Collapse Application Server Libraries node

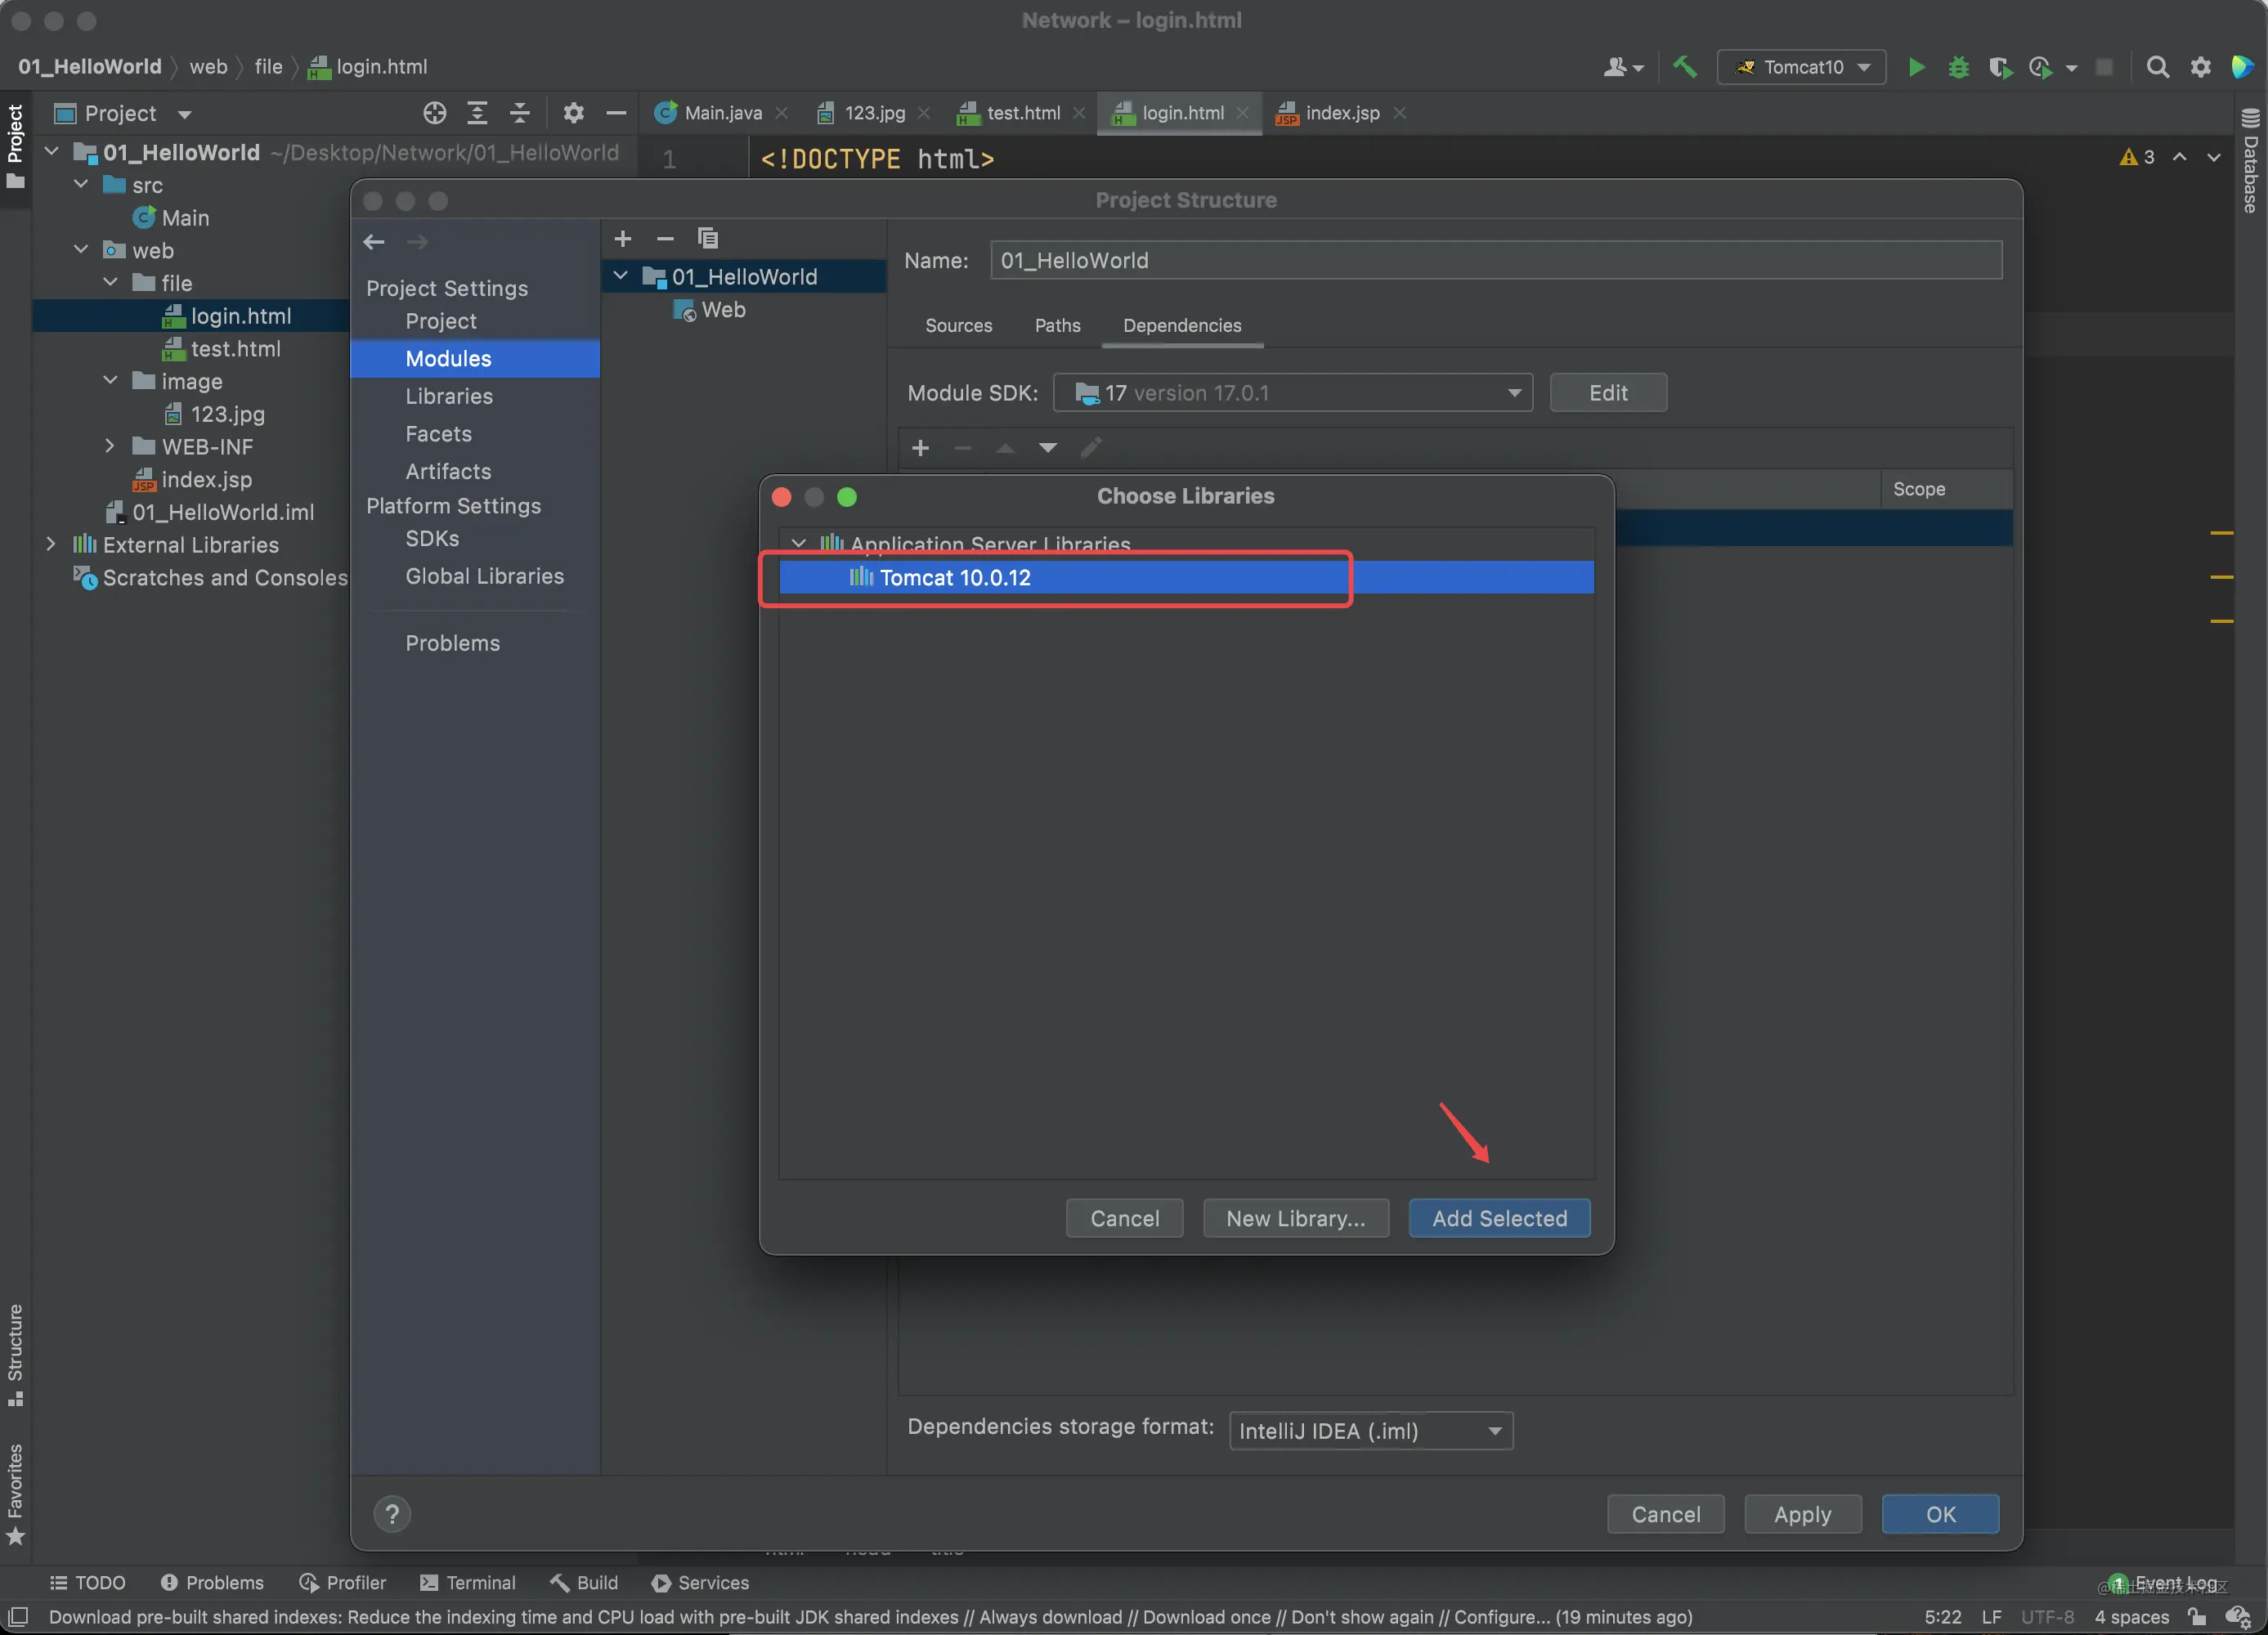(x=798, y=543)
